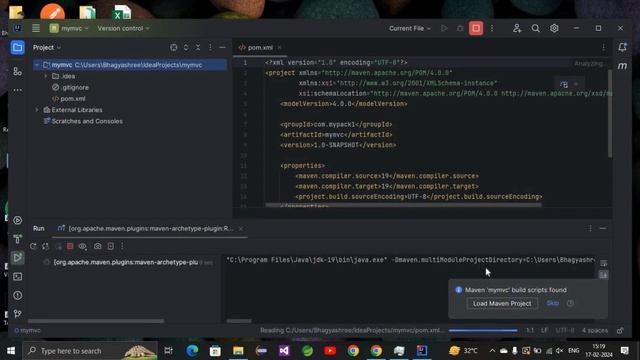Click LF line separator in status bar

click(544, 330)
